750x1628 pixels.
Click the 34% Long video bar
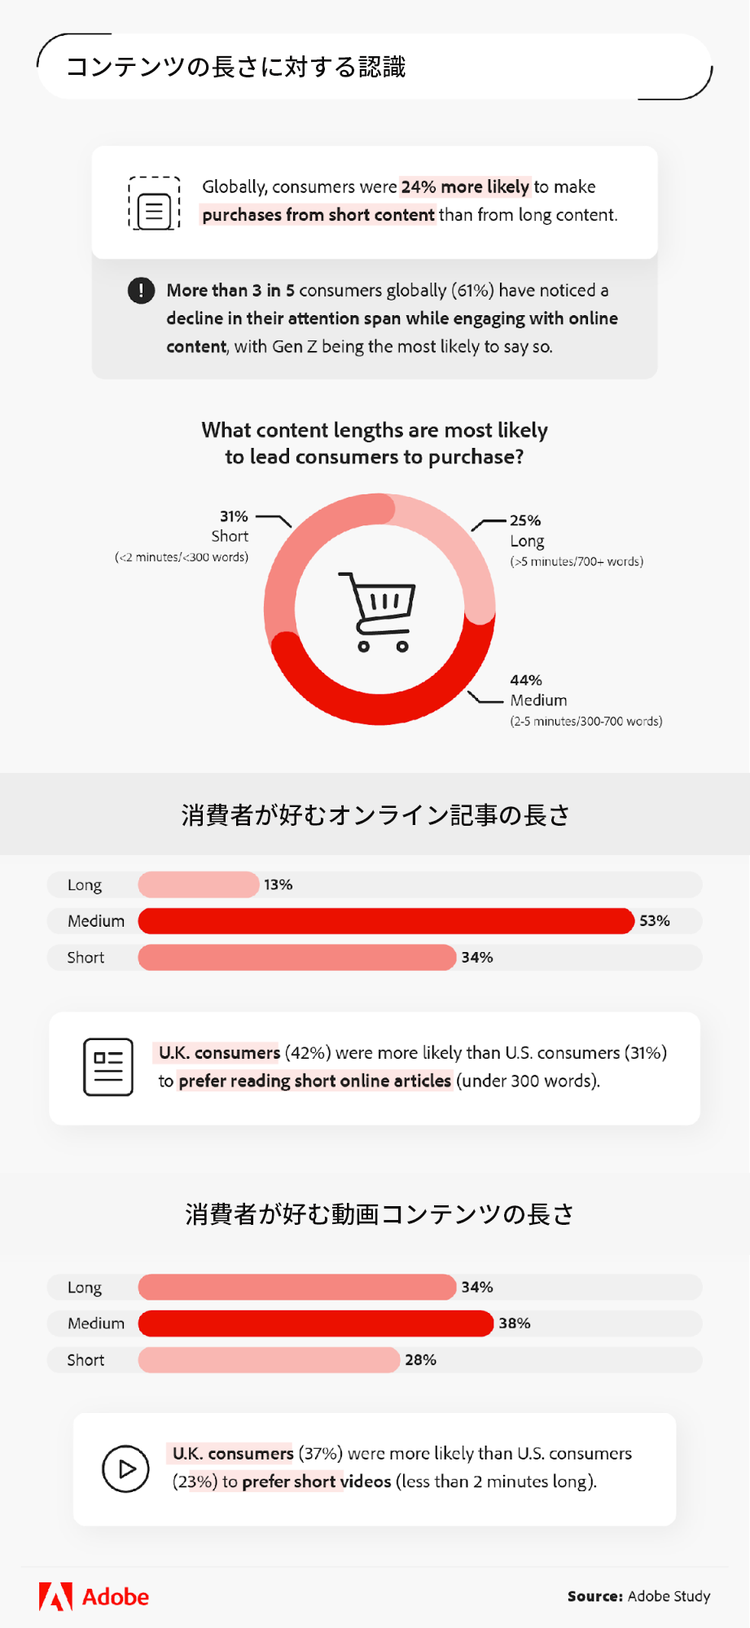[x=296, y=1288]
